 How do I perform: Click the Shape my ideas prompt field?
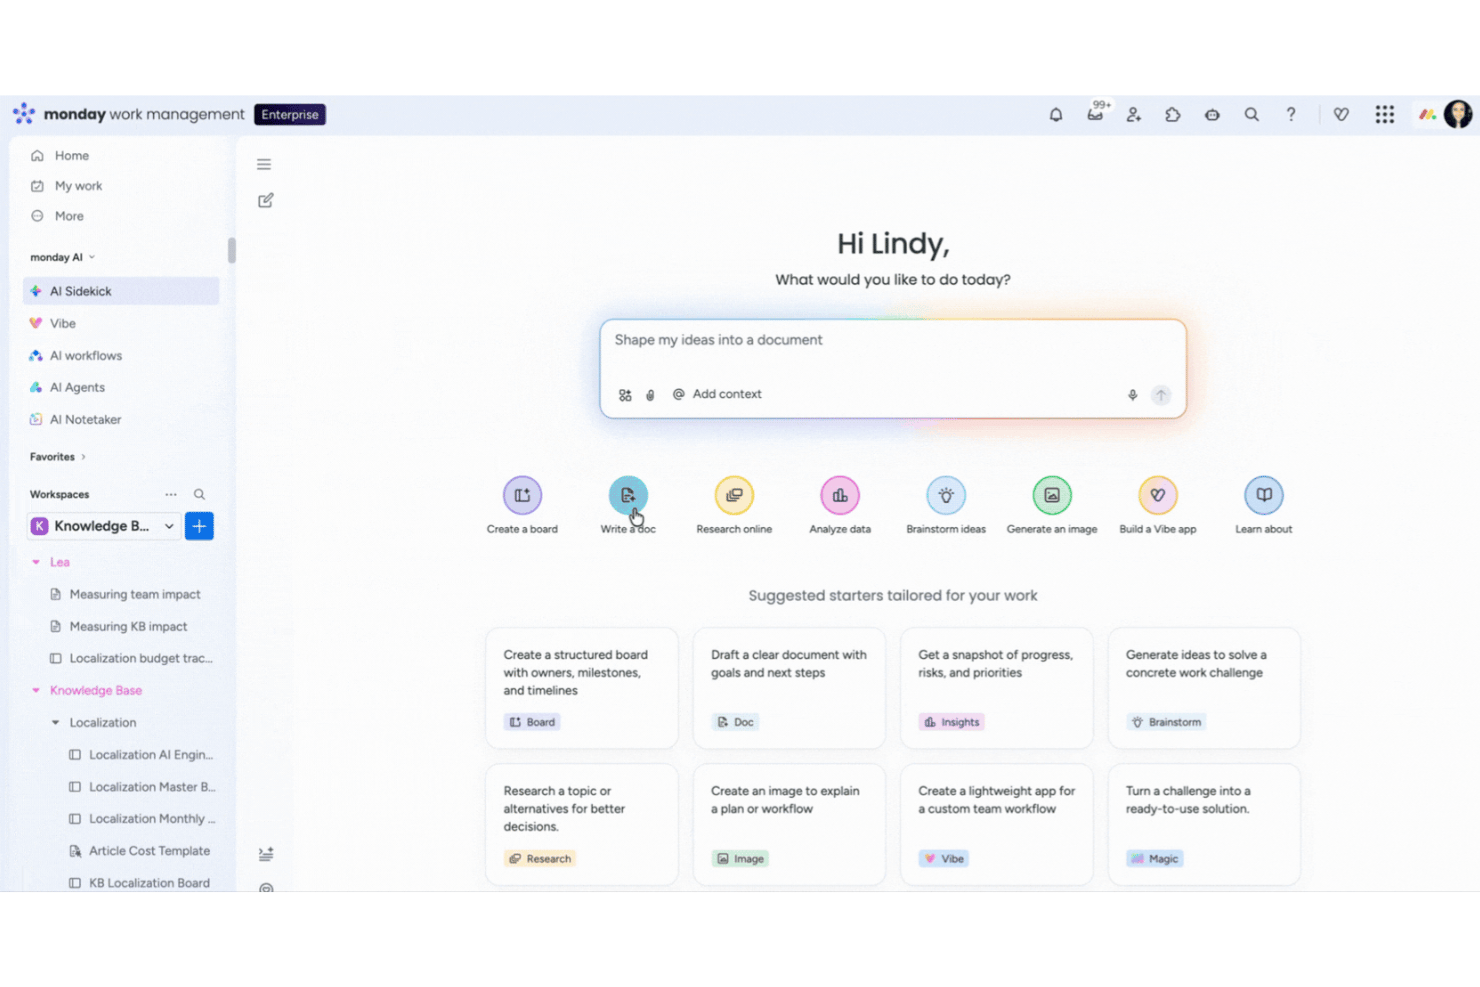pos(892,341)
